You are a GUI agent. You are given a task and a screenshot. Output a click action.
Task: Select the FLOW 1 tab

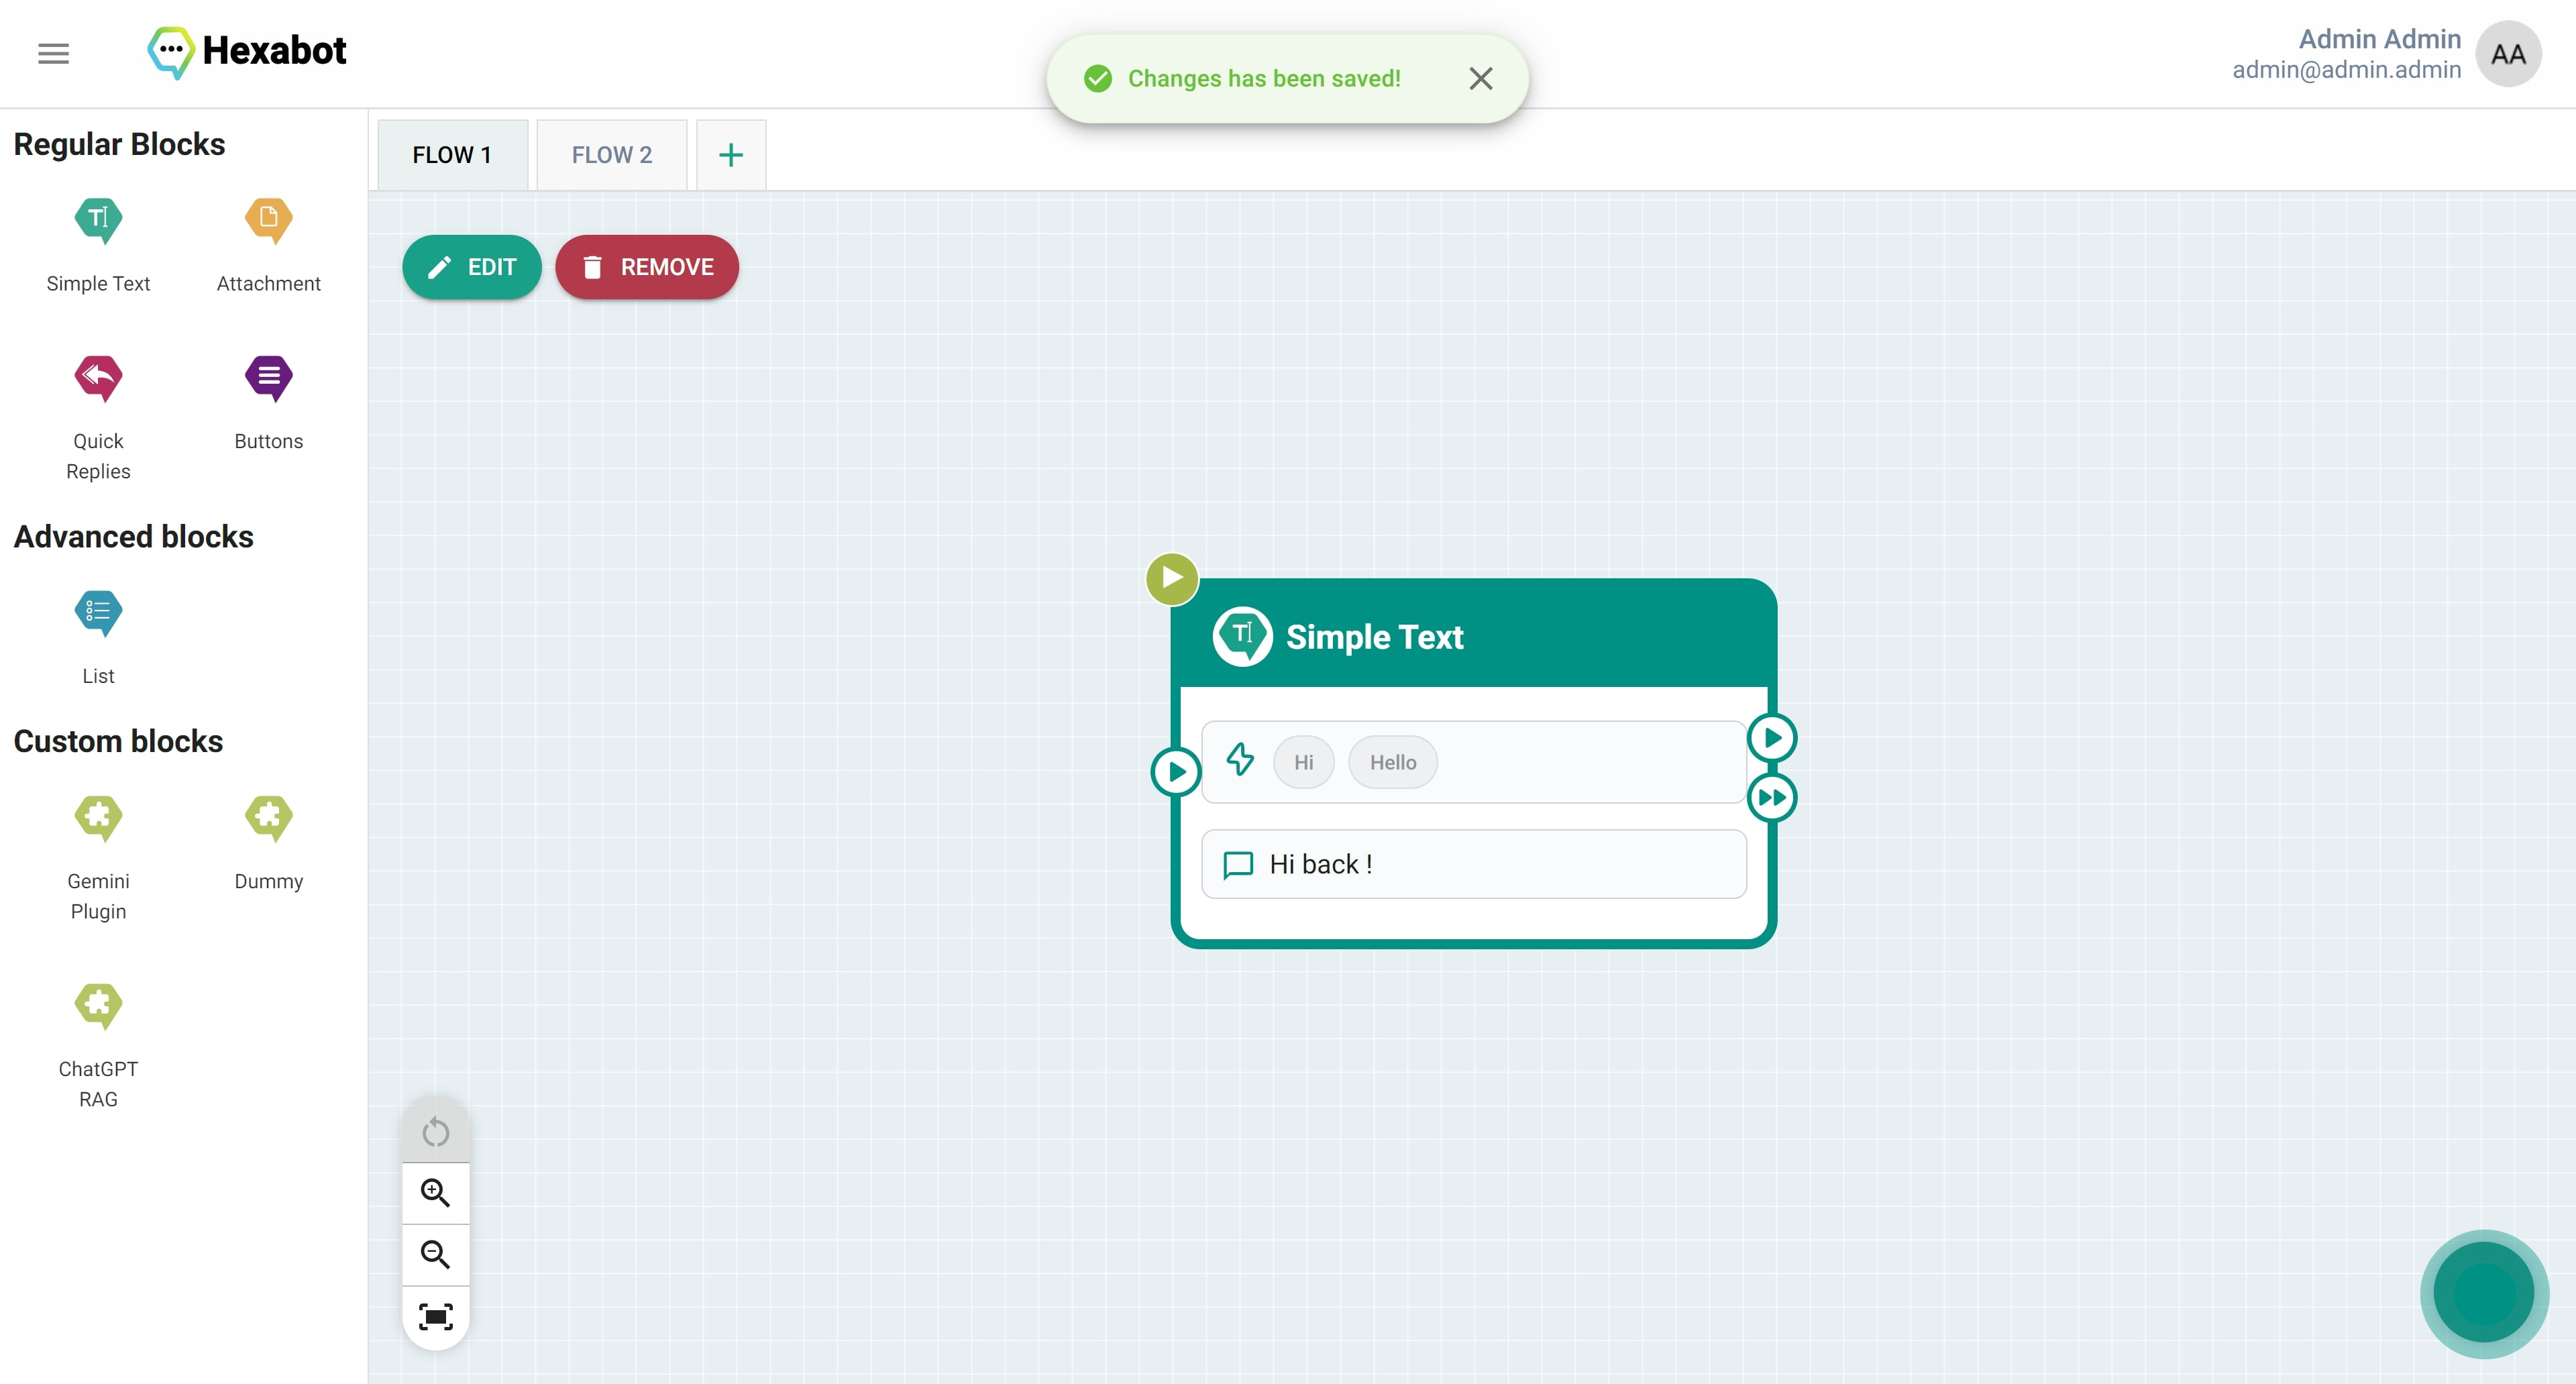[x=452, y=155]
